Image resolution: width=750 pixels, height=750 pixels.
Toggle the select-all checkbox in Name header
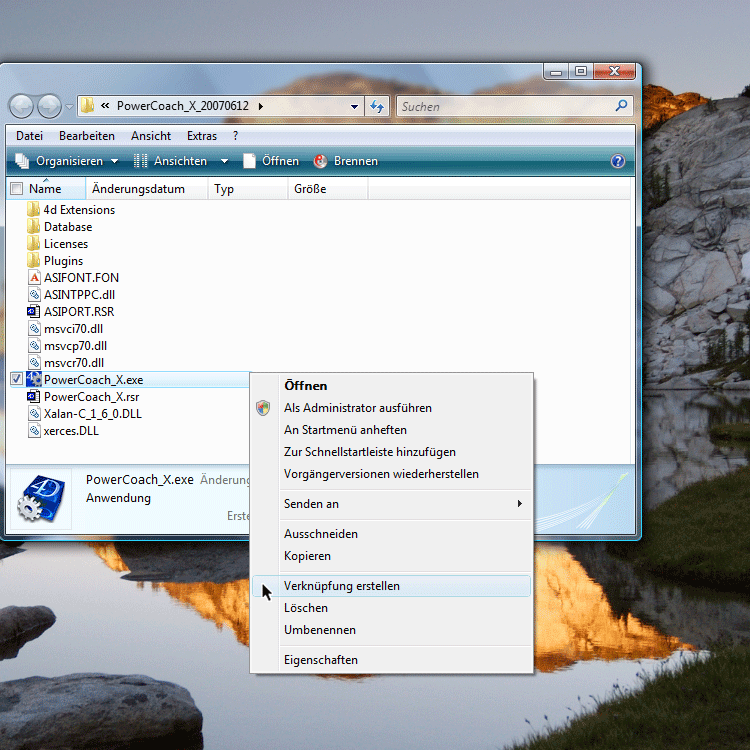tap(17, 188)
